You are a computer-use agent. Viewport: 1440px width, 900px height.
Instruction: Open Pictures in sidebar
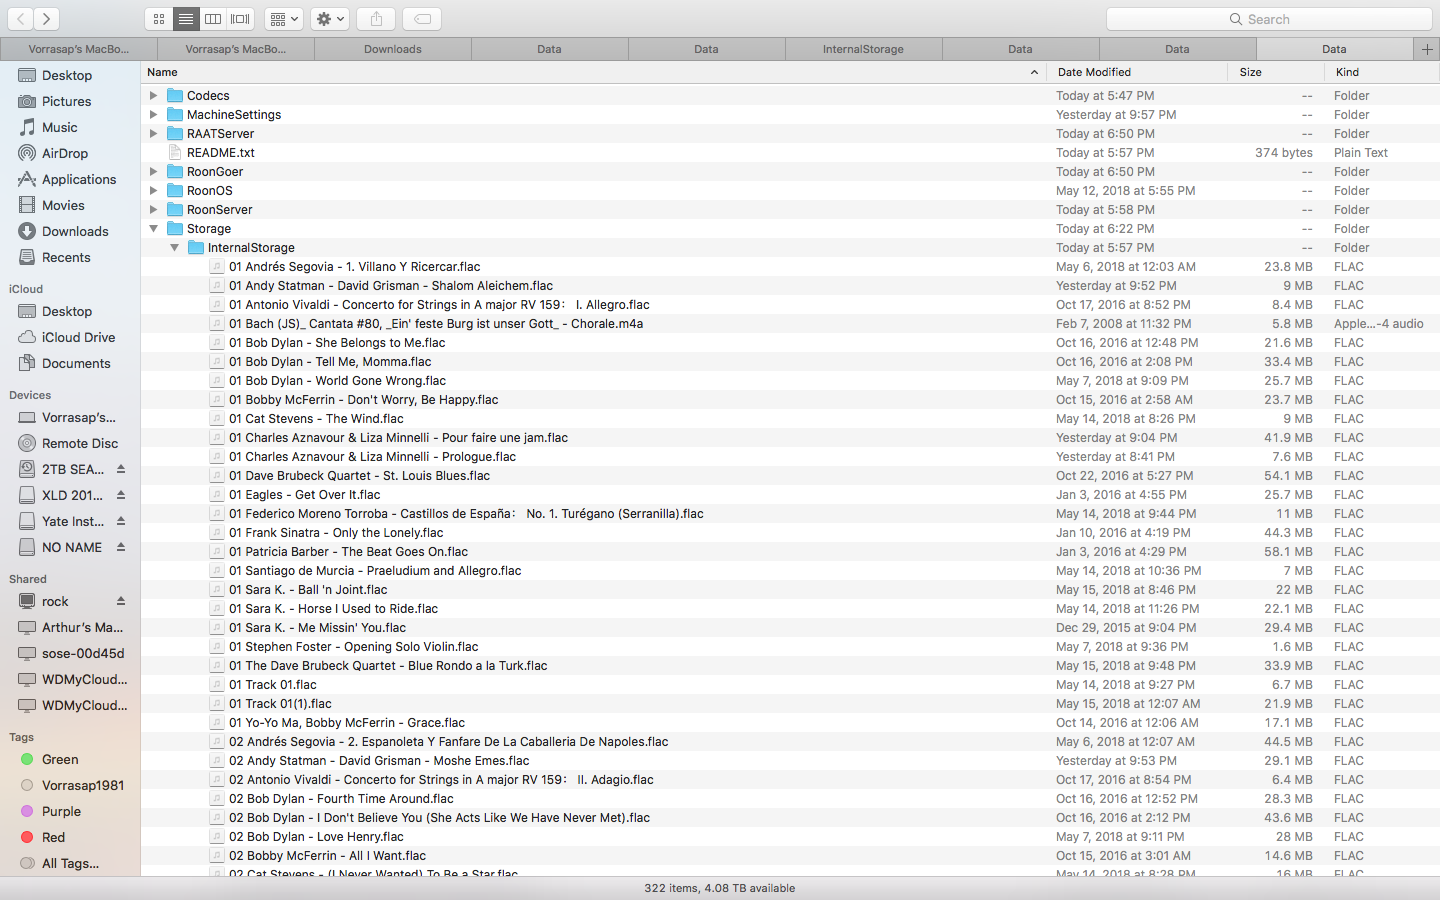click(66, 101)
